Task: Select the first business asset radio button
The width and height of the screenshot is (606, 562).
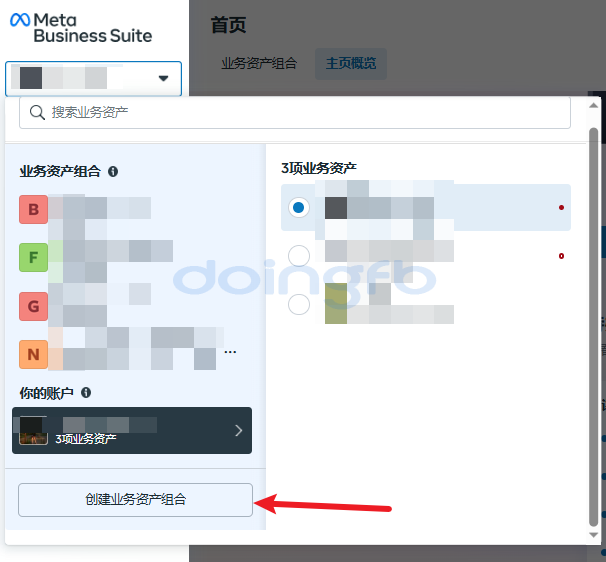Action: (298, 208)
